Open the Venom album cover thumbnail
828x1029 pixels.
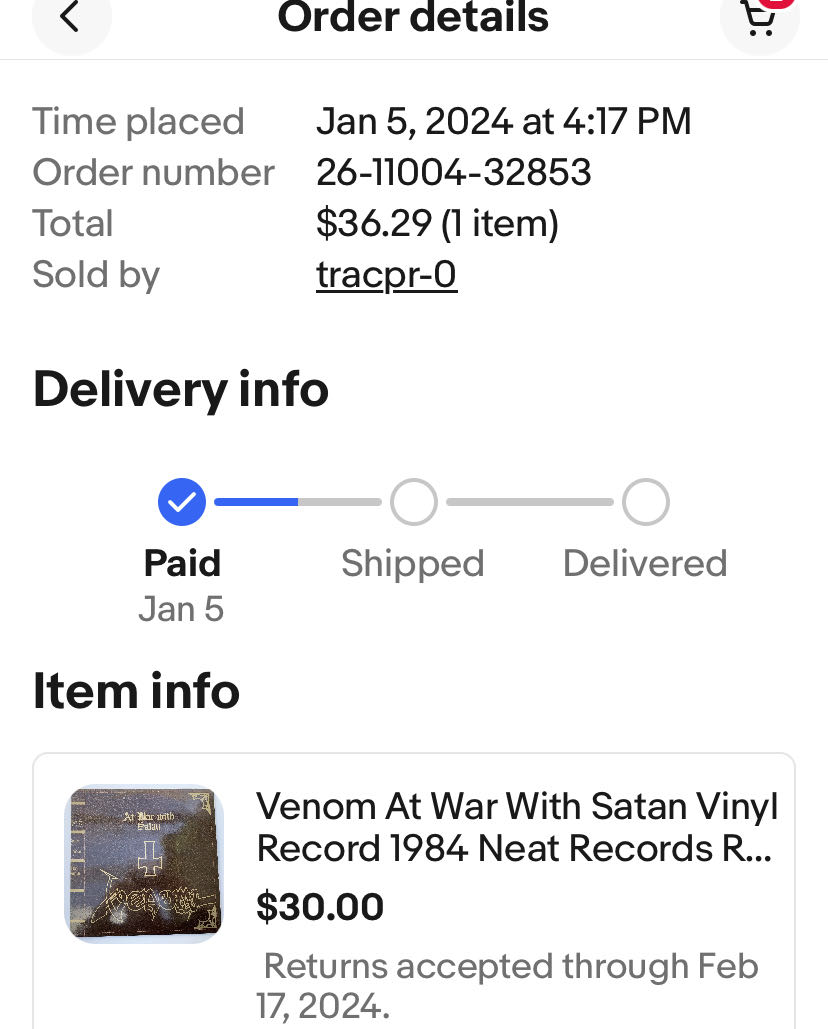coord(144,864)
